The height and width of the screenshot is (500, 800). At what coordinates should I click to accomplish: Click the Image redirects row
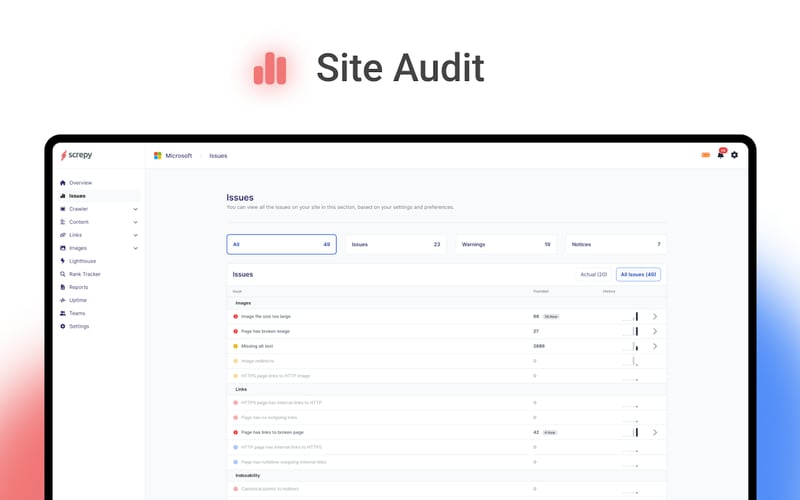click(447, 361)
